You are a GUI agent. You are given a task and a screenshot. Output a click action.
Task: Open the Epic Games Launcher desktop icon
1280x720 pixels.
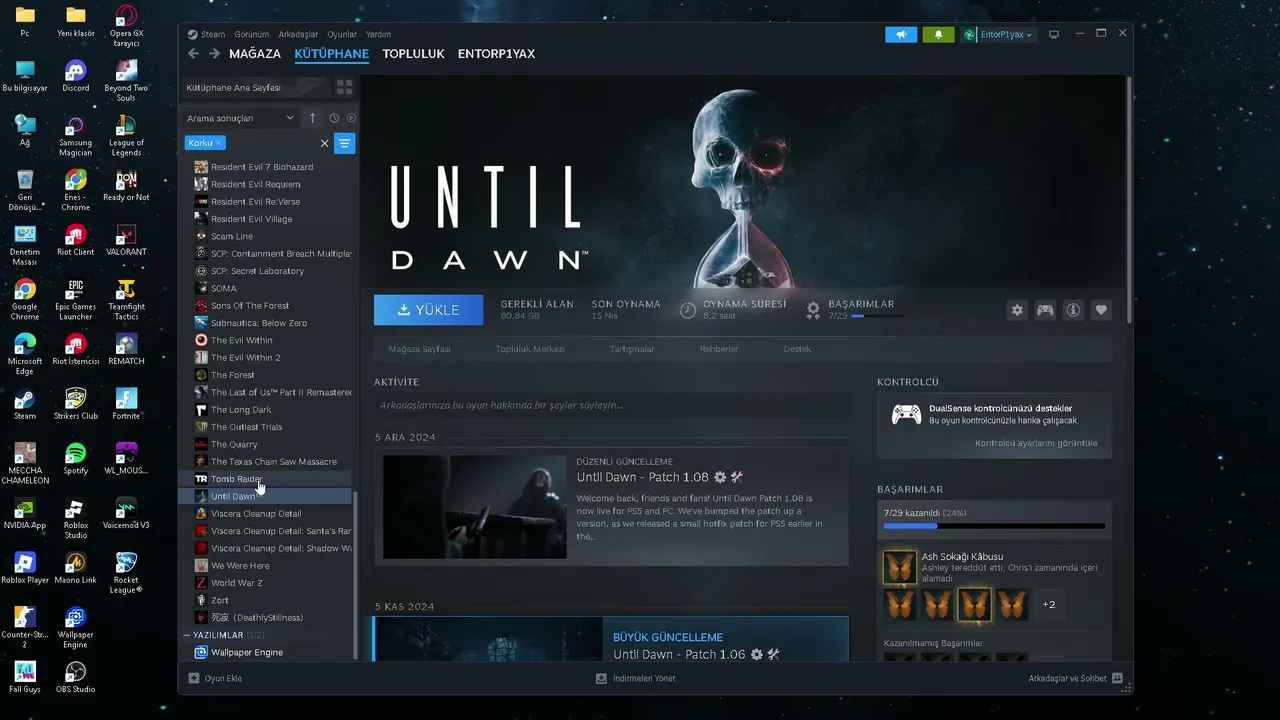75,300
